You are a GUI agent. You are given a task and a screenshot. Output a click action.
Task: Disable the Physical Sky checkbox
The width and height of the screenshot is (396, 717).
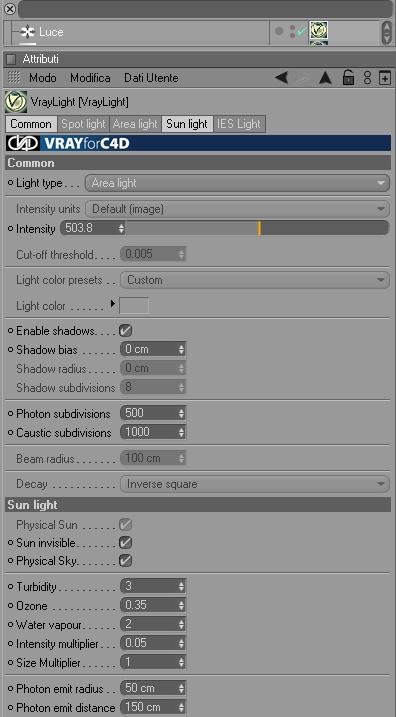tap(125, 561)
